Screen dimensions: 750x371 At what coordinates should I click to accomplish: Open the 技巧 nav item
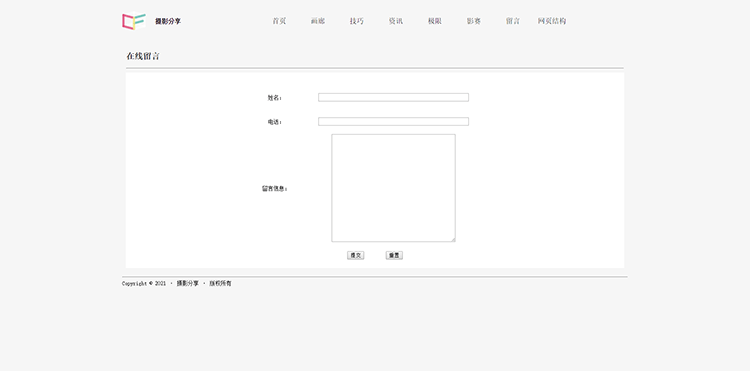click(x=357, y=21)
